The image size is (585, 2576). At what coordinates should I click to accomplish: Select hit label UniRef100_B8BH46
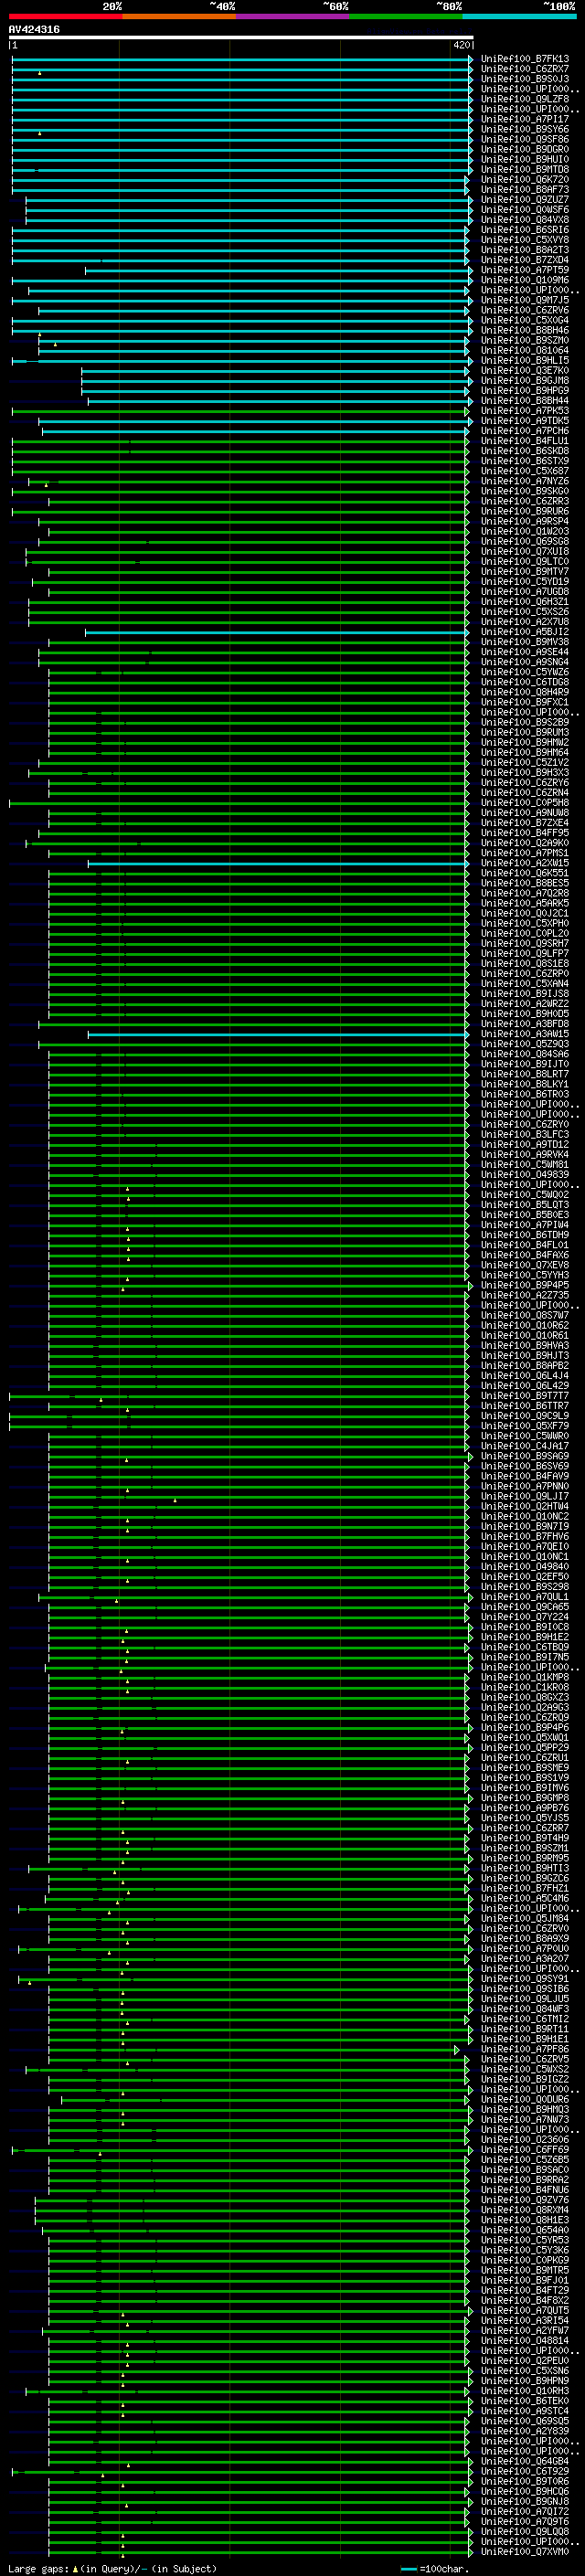tap(525, 330)
